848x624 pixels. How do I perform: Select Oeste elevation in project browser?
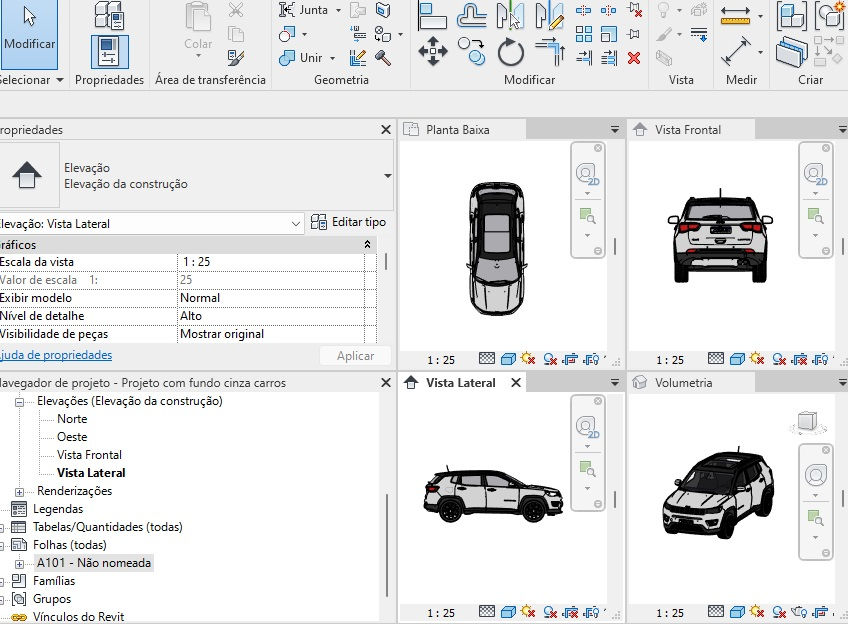coord(72,437)
